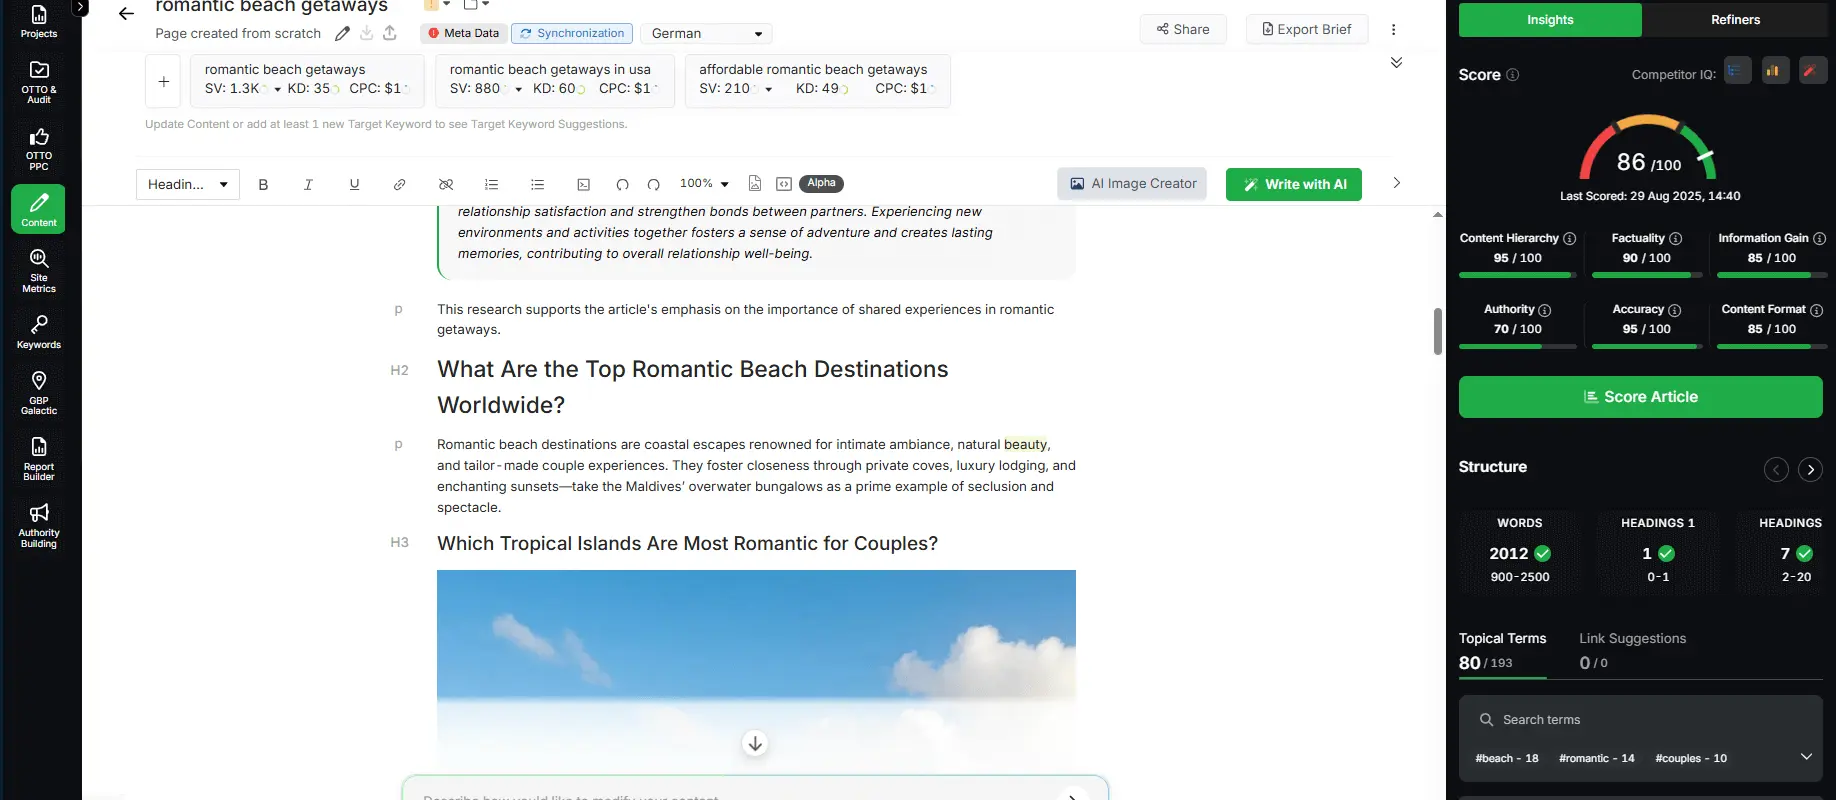The image size is (1836, 800).
Task: Click the red Competitor IQ icon
Action: point(1813,71)
